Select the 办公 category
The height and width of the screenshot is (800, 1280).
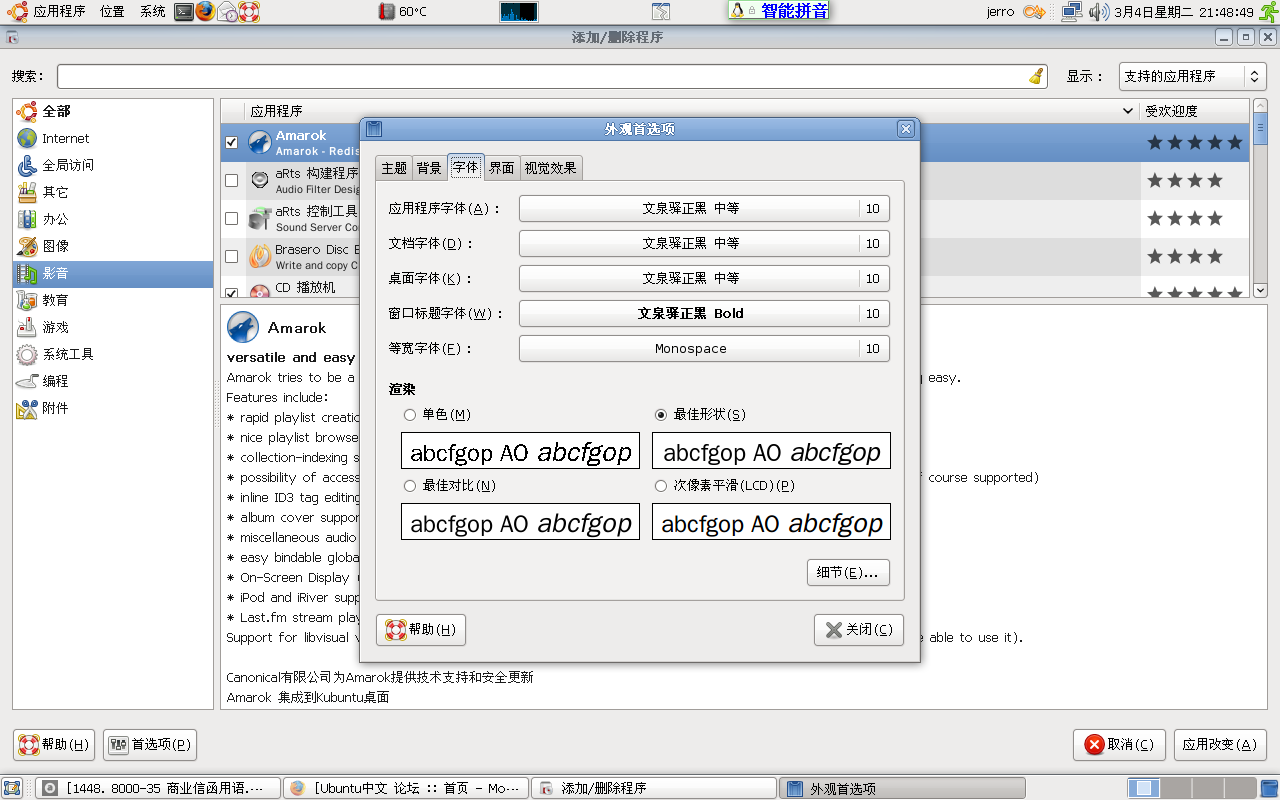pyautogui.click(x=113, y=219)
